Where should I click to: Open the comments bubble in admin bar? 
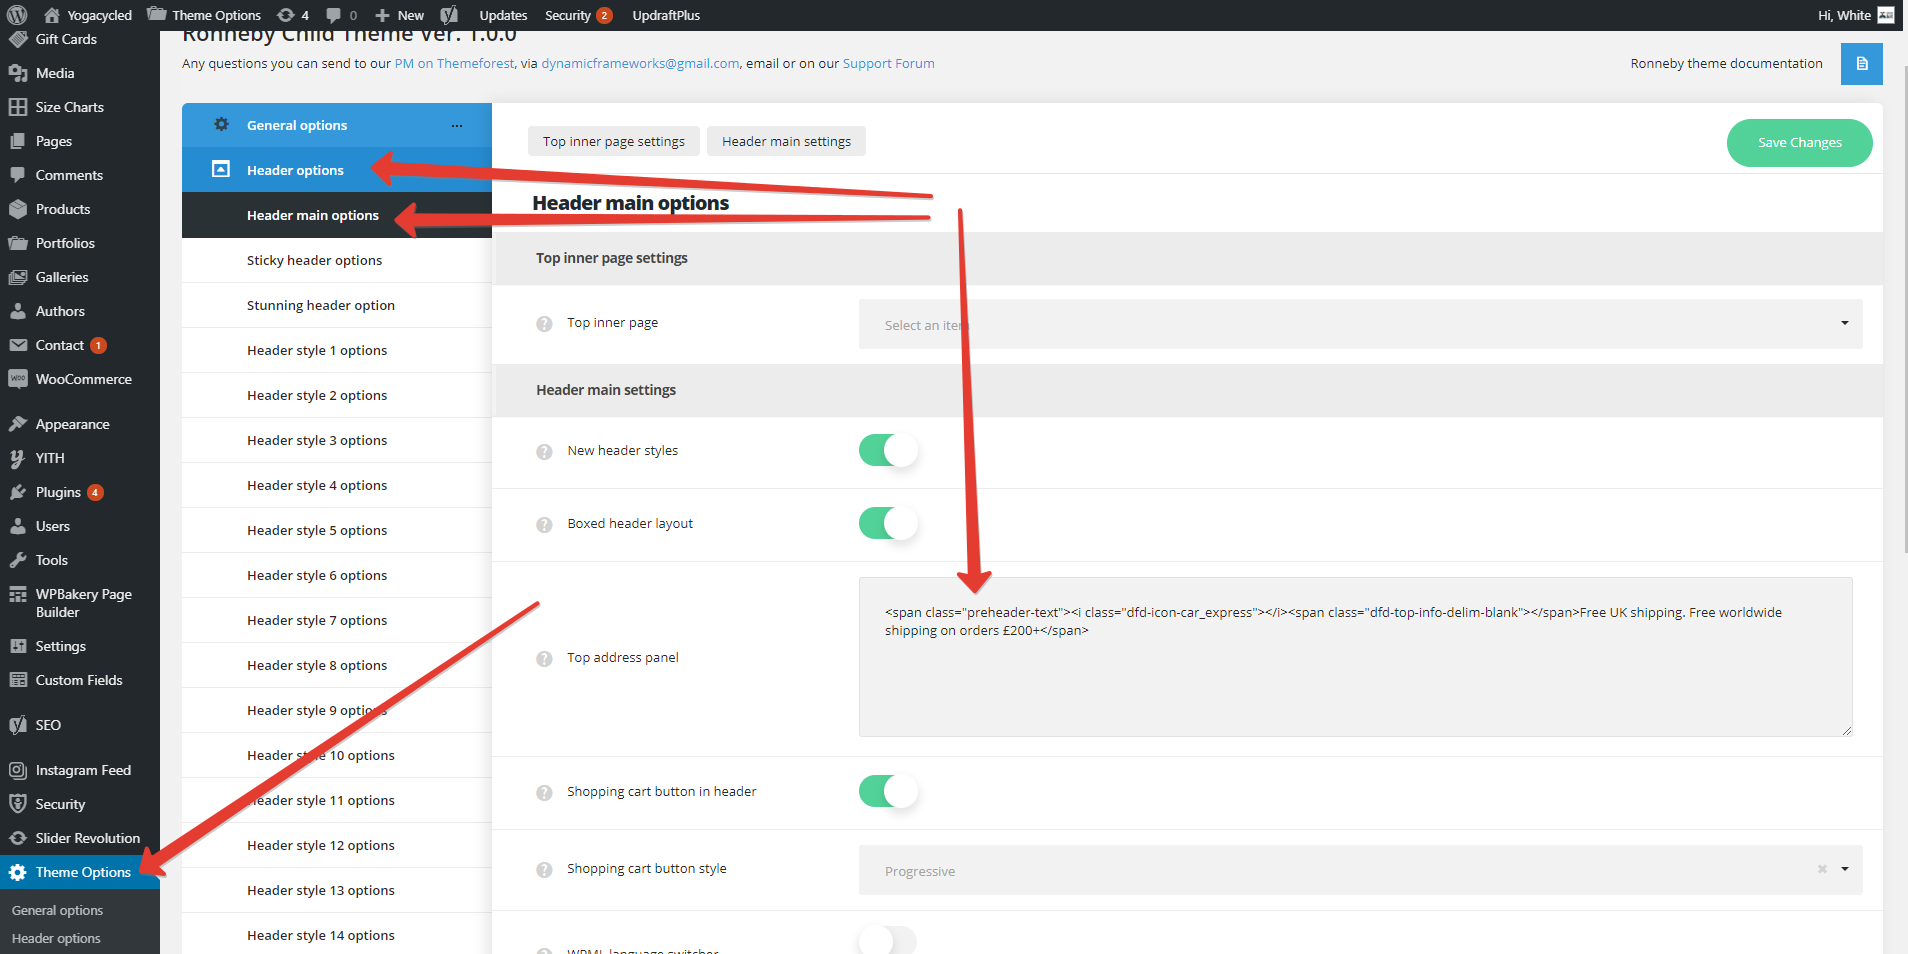(340, 15)
